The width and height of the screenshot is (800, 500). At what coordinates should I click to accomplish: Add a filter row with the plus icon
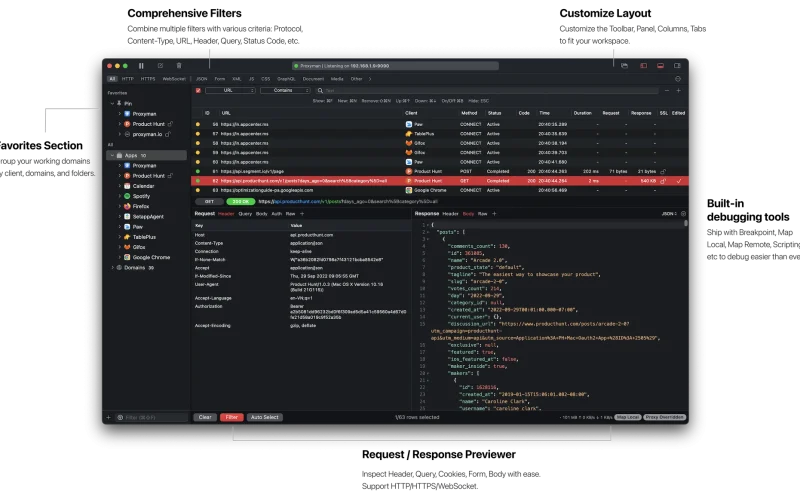point(679,90)
